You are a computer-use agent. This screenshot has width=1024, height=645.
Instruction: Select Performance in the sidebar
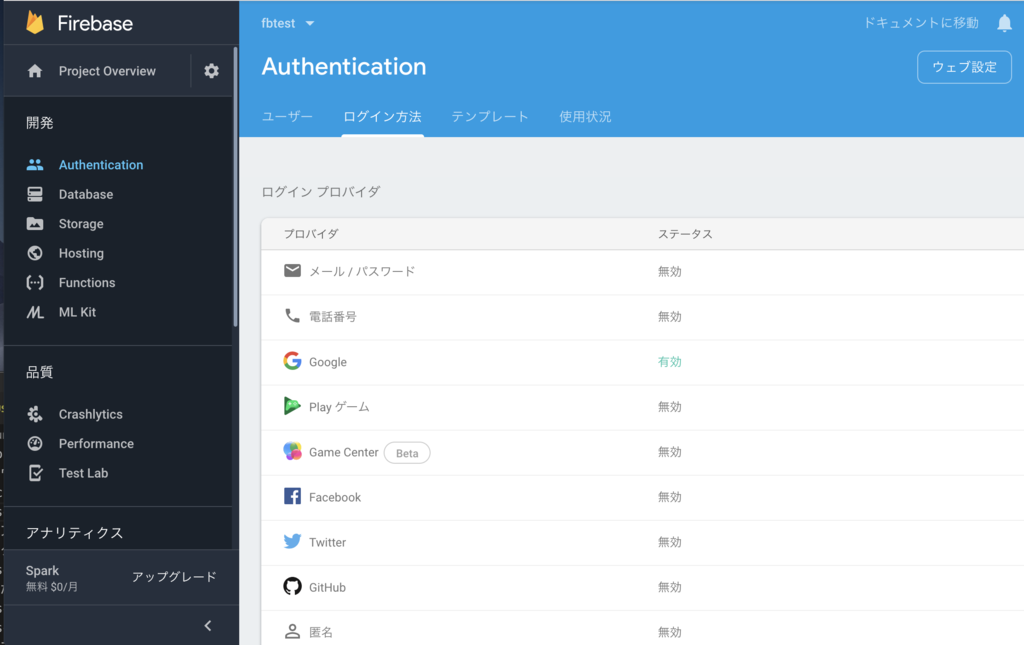(97, 443)
